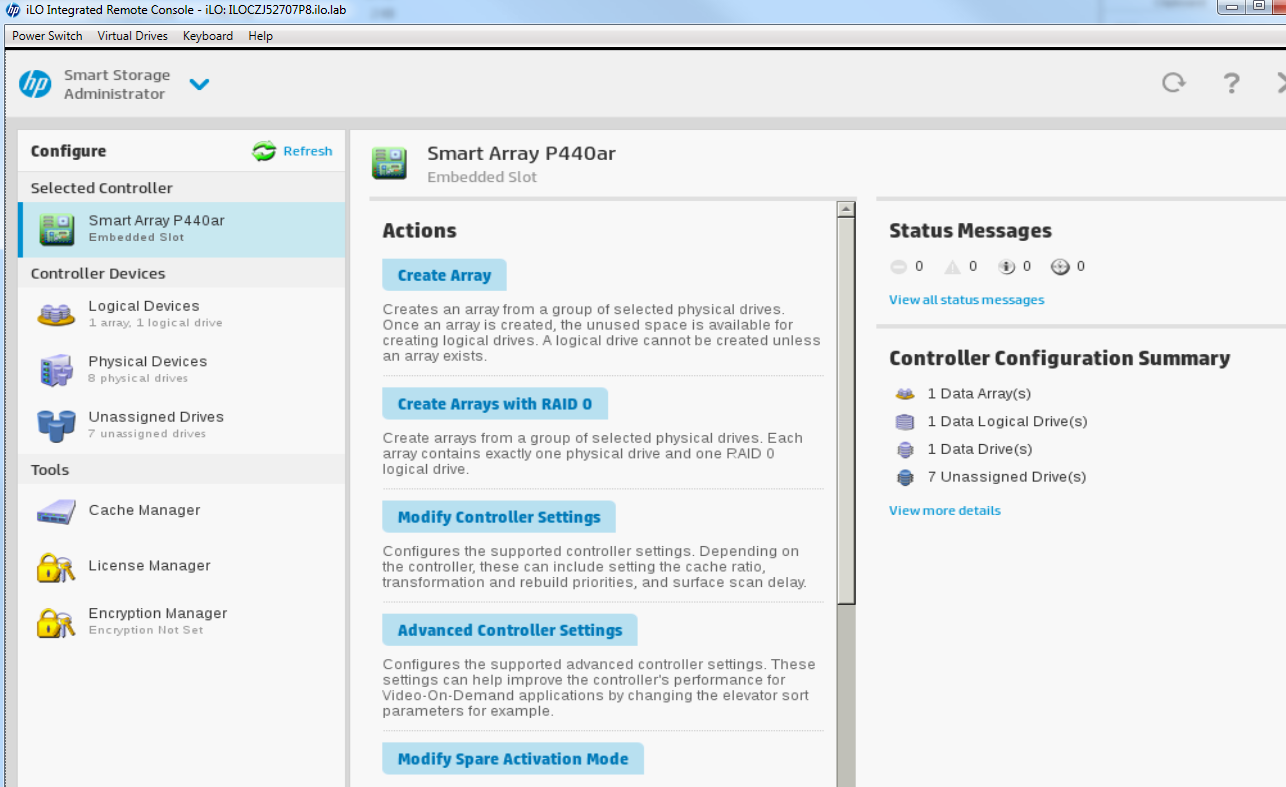Open the Power Switch menu

[47, 36]
